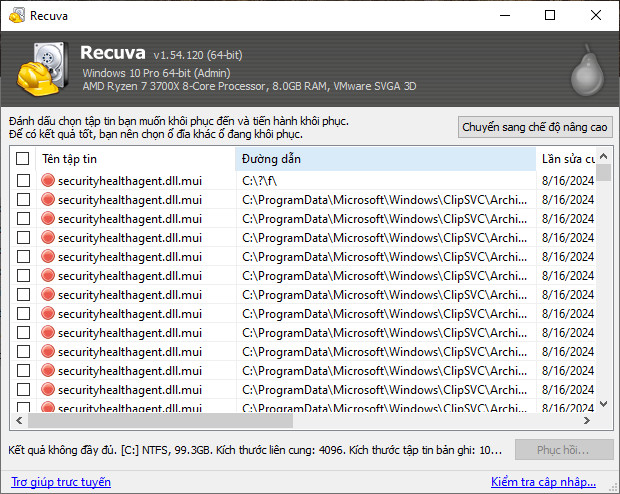Click the red status dot in the fifth file row

coord(47,257)
